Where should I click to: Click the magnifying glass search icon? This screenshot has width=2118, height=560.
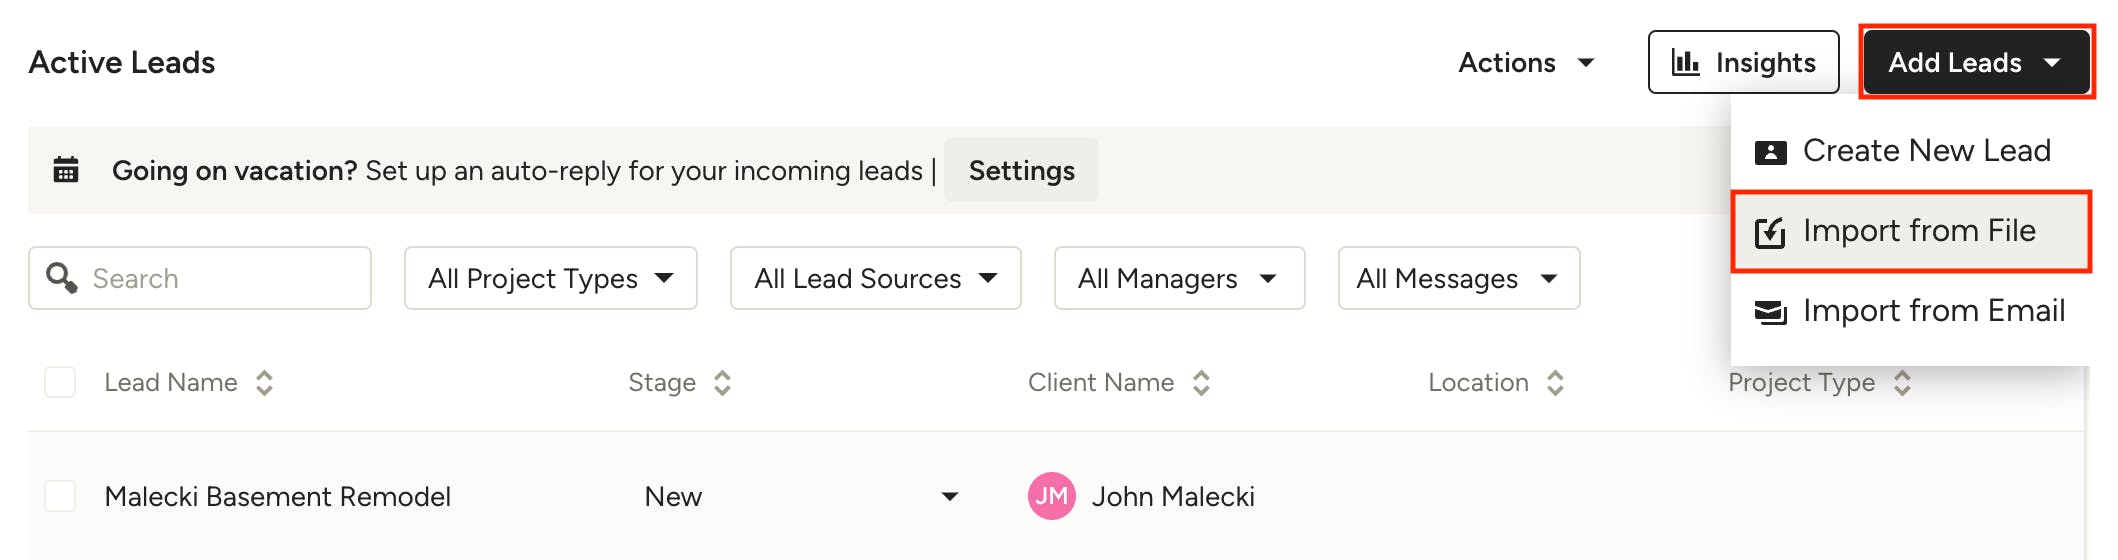point(62,278)
